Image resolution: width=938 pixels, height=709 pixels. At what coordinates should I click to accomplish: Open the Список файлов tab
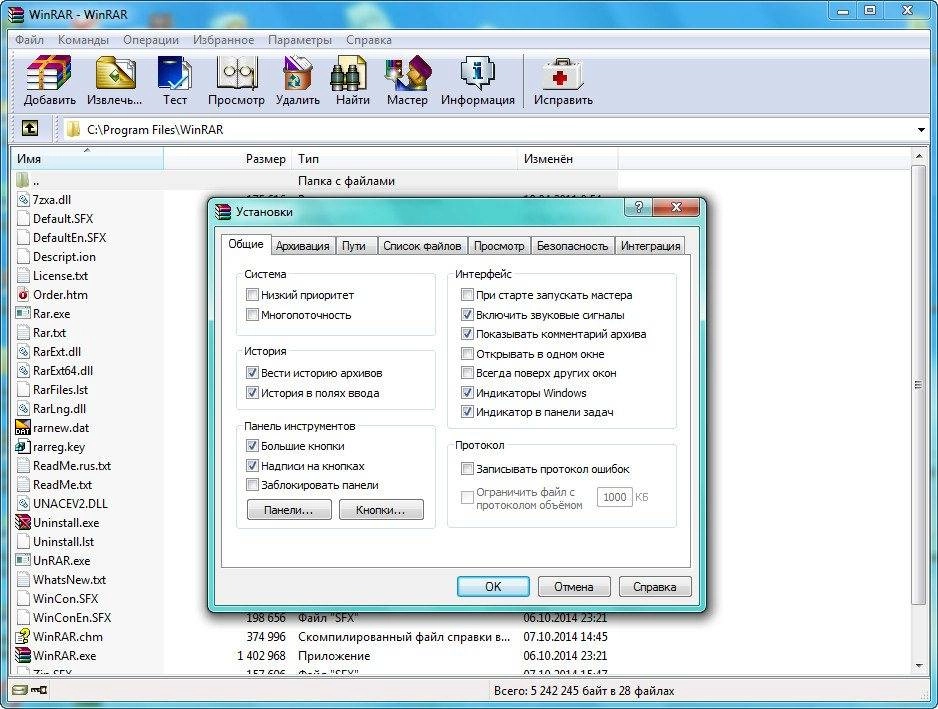coord(422,246)
